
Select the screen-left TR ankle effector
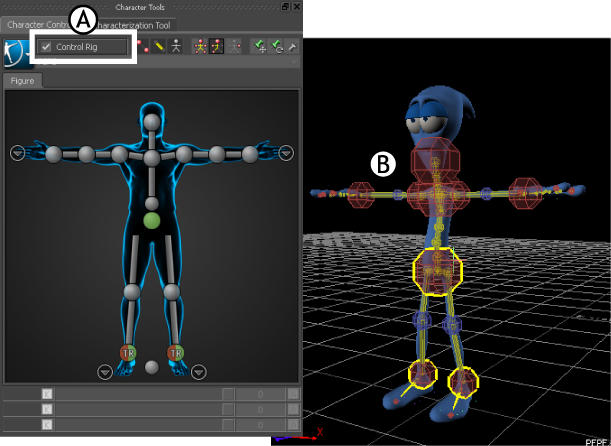(x=128, y=353)
